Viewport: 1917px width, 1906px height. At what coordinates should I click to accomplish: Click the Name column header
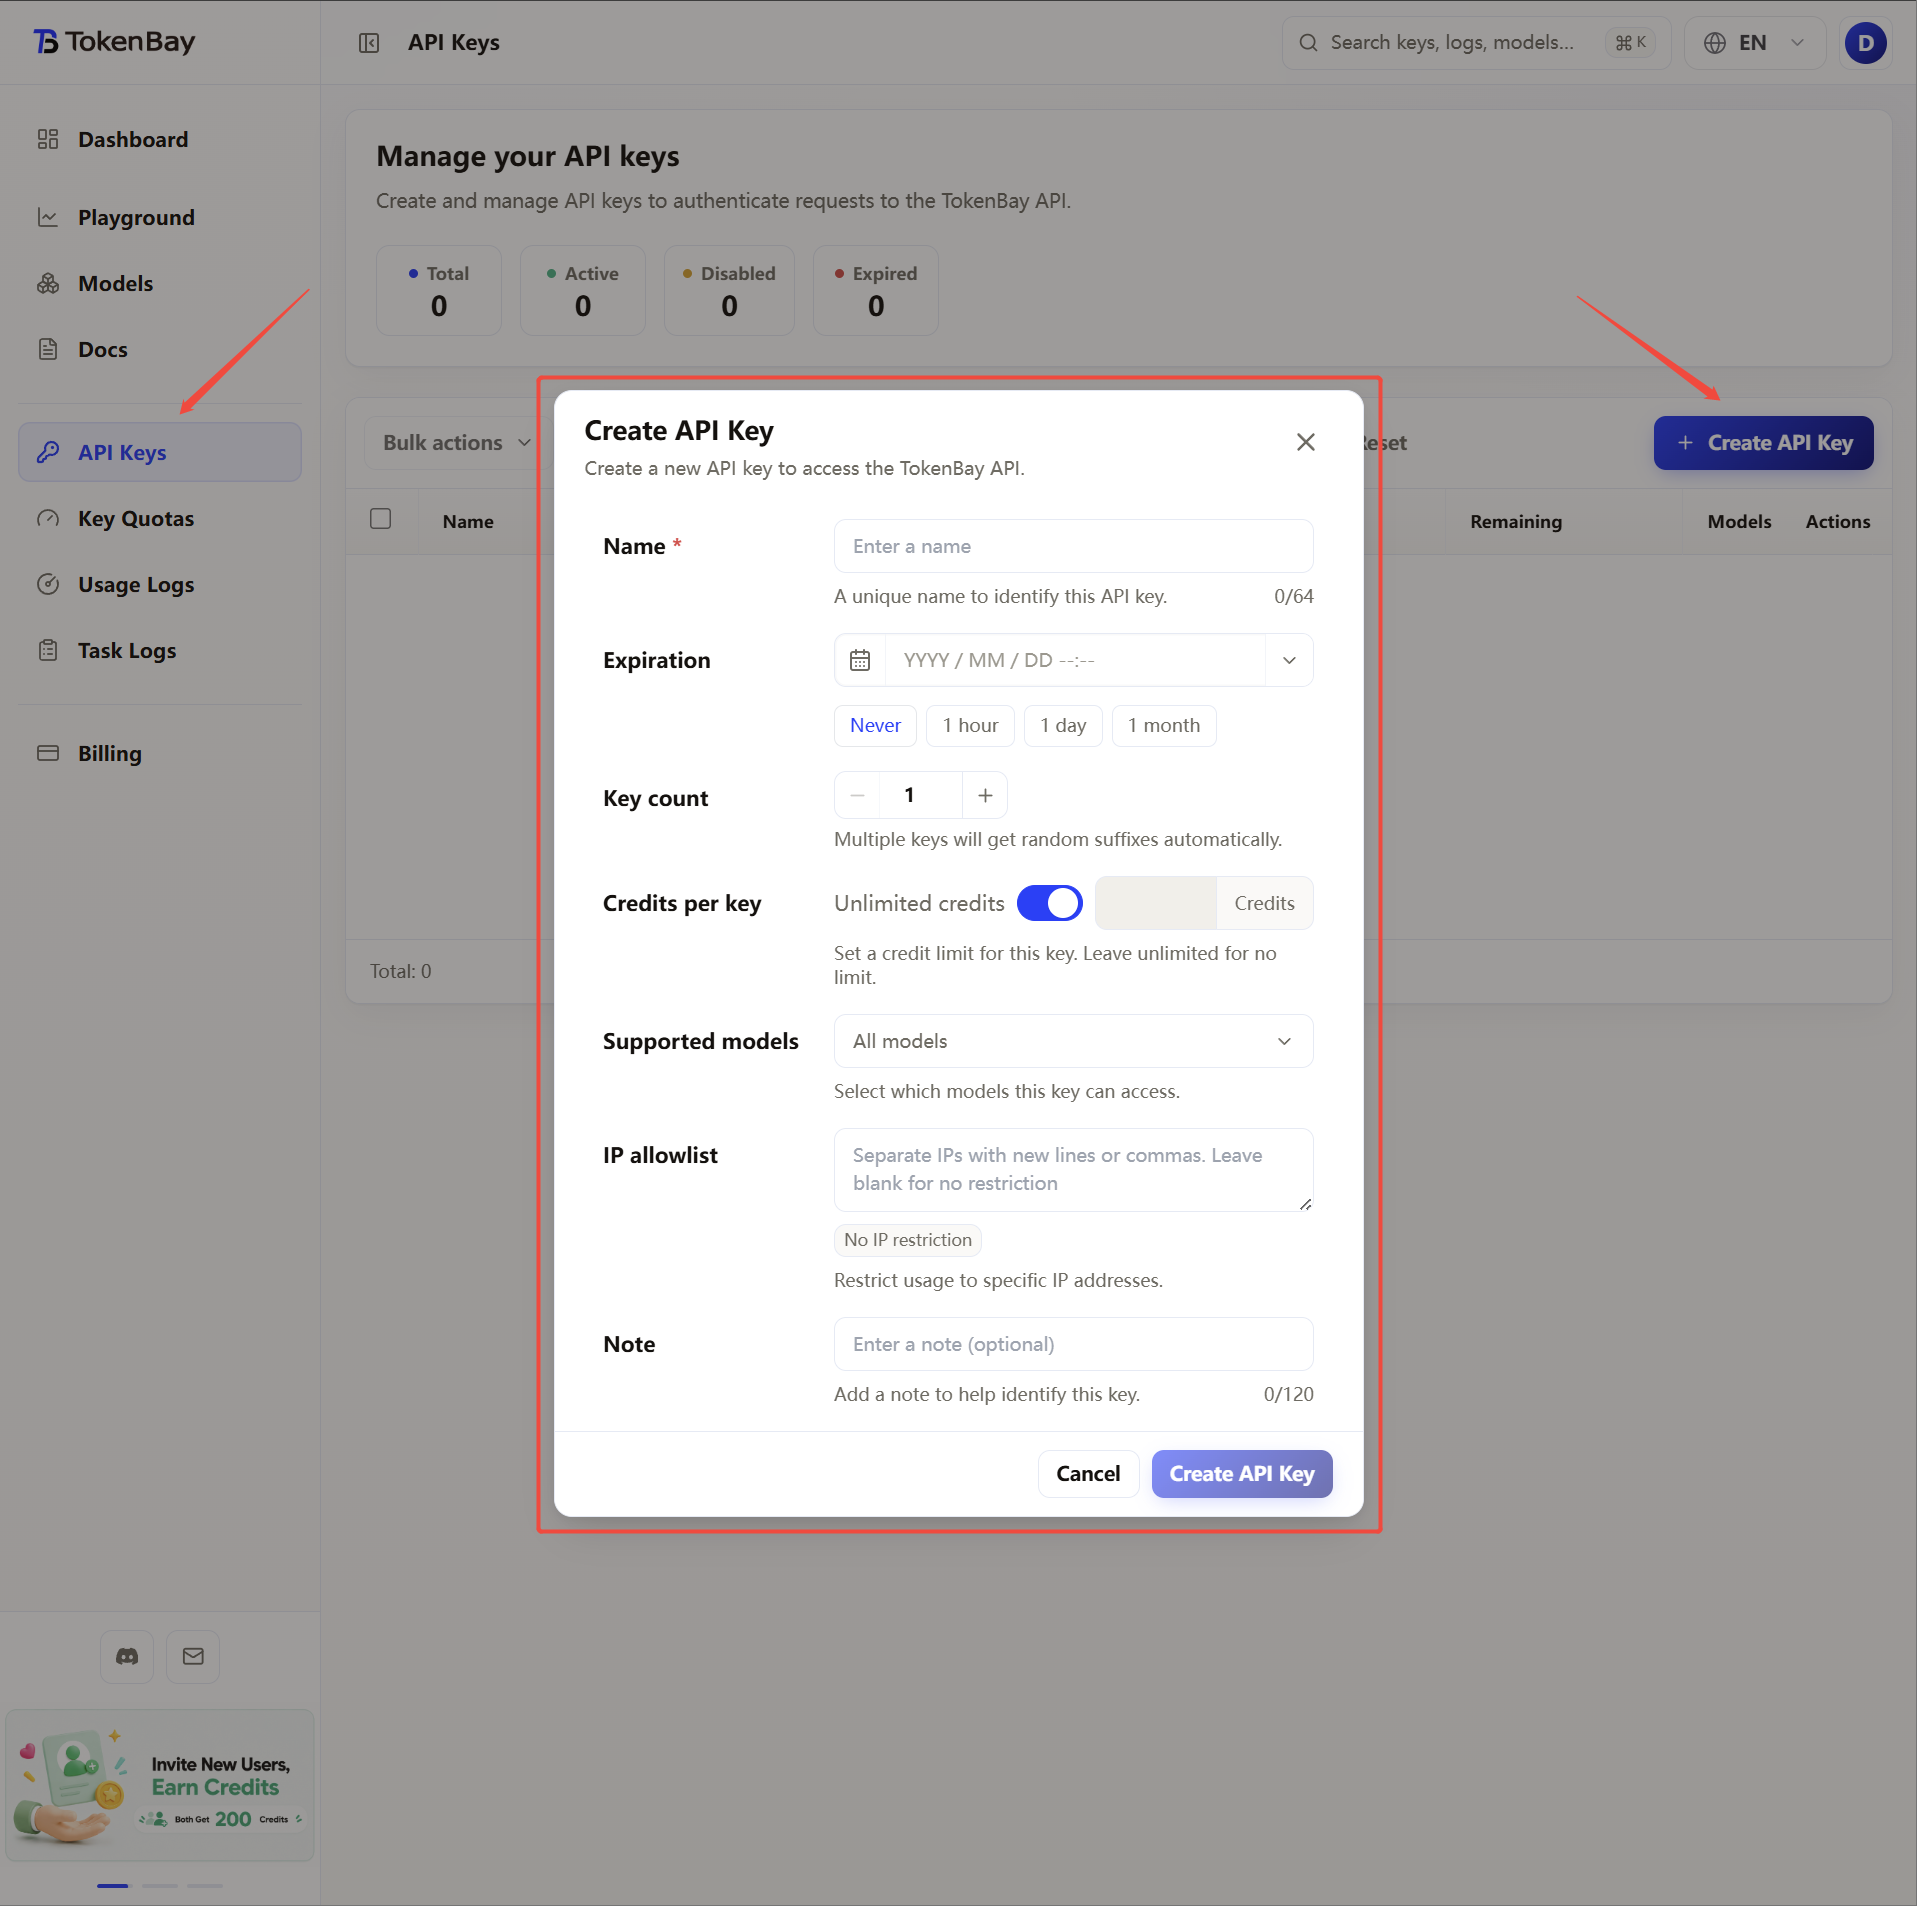click(468, 521)
